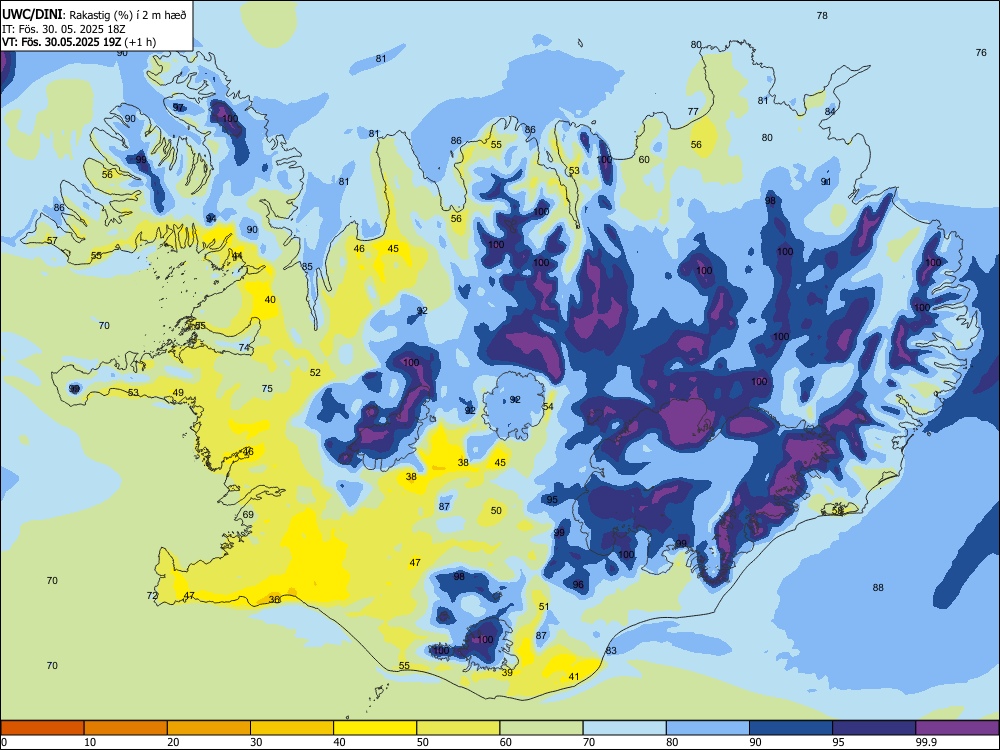The height and width of the screenshot is (750, 1000).
Task: Select the 30–40 golden legend color block
Action: 292,728
